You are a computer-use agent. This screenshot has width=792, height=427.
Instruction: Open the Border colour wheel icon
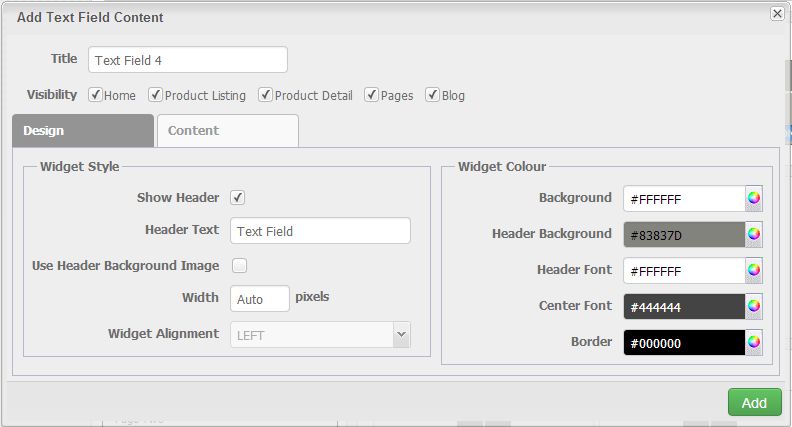tap(754, 342)
